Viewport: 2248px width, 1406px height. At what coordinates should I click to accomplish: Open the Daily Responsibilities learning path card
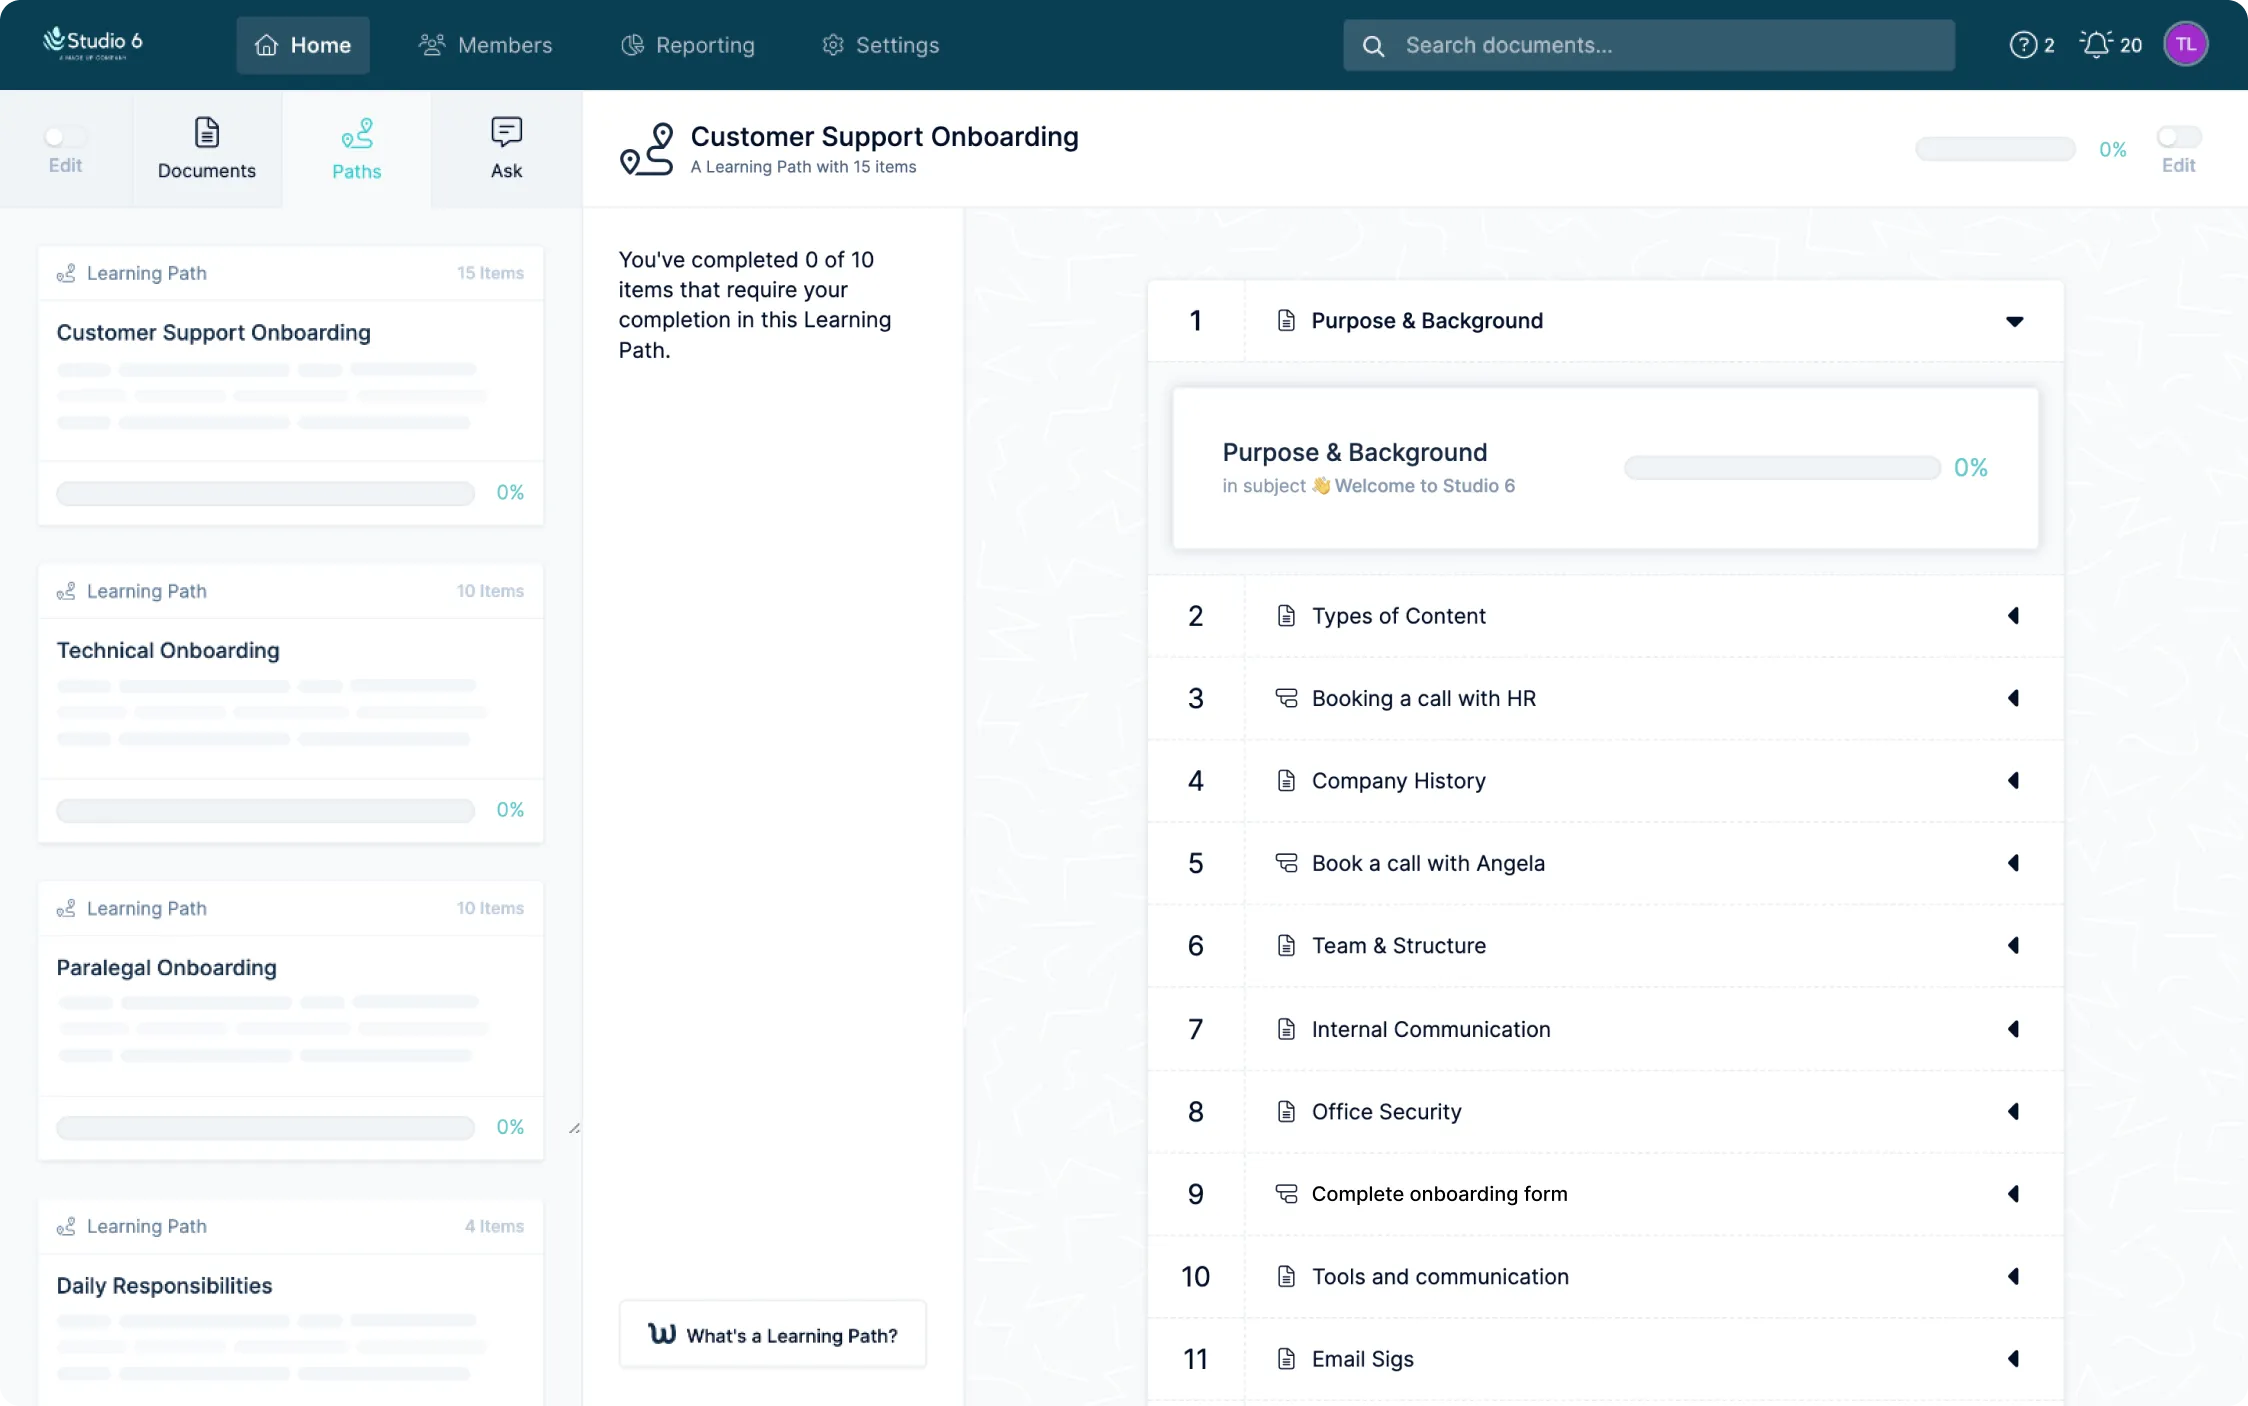(x=291, y=1302)
